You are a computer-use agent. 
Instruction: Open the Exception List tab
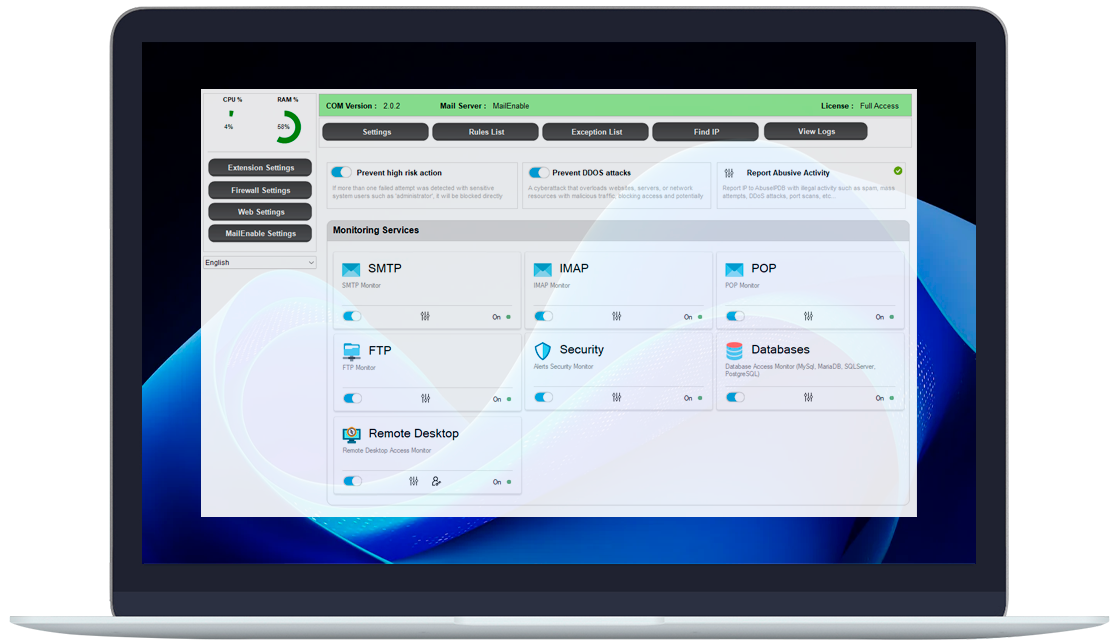tap(596, 132)
